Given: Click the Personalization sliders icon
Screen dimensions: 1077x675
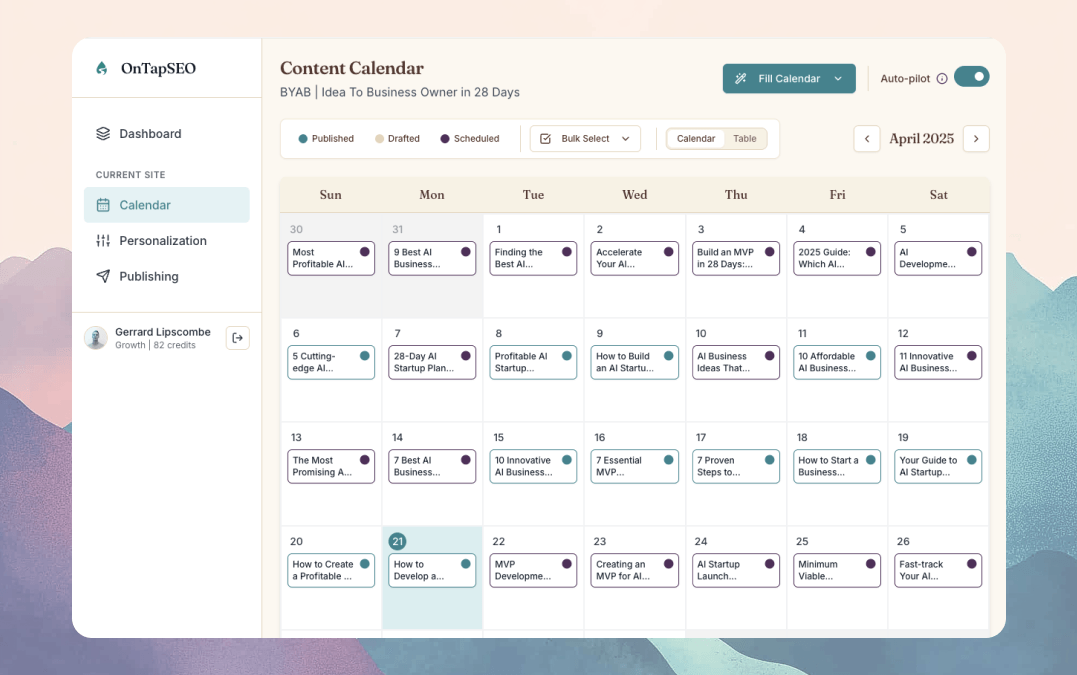Looking at the screenshot, I should tap(103, 241).
